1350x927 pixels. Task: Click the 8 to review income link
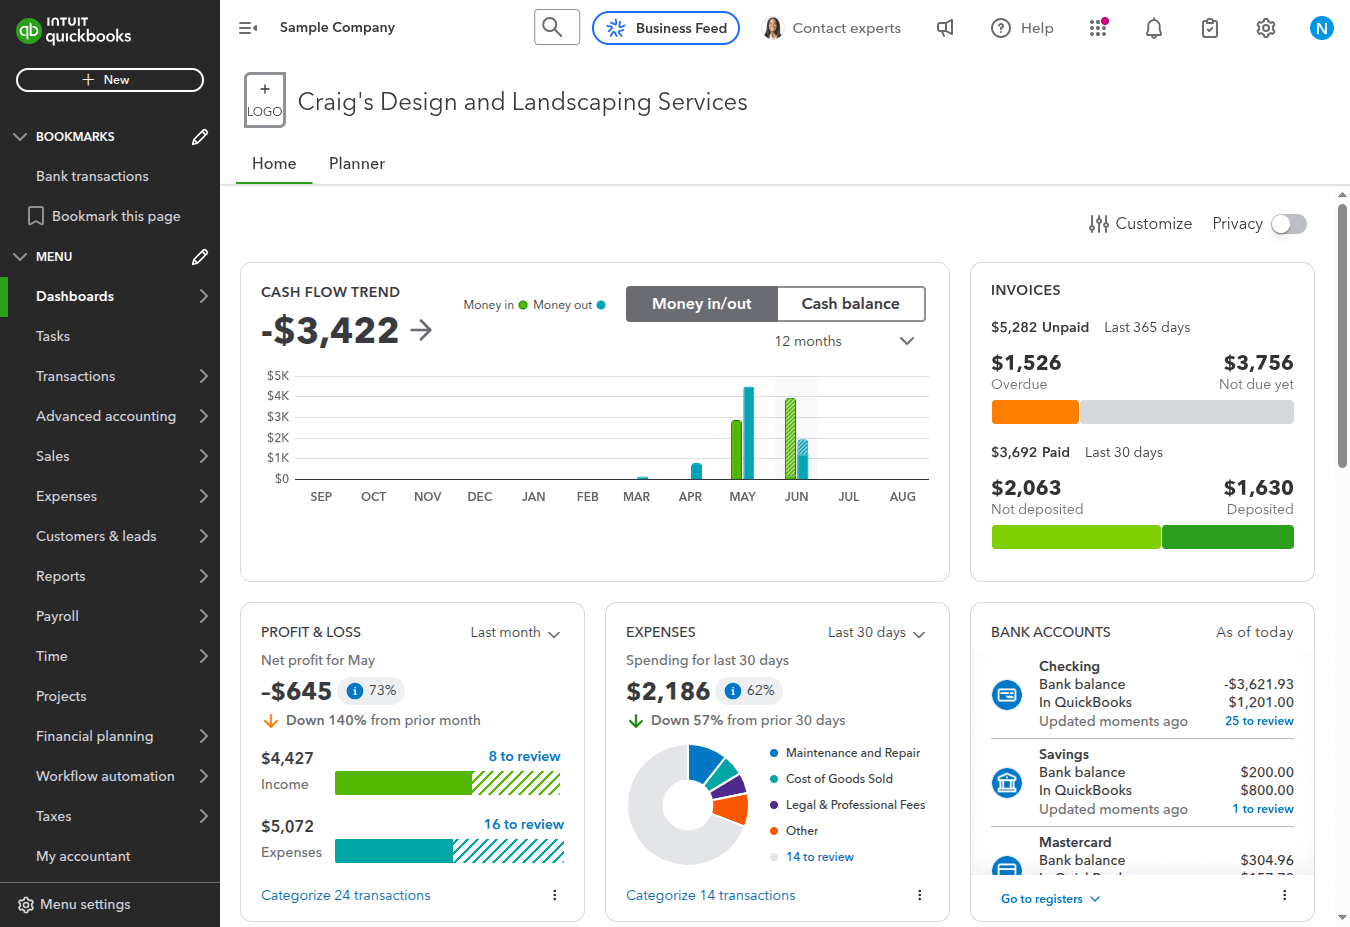click(x=524, y=756)
